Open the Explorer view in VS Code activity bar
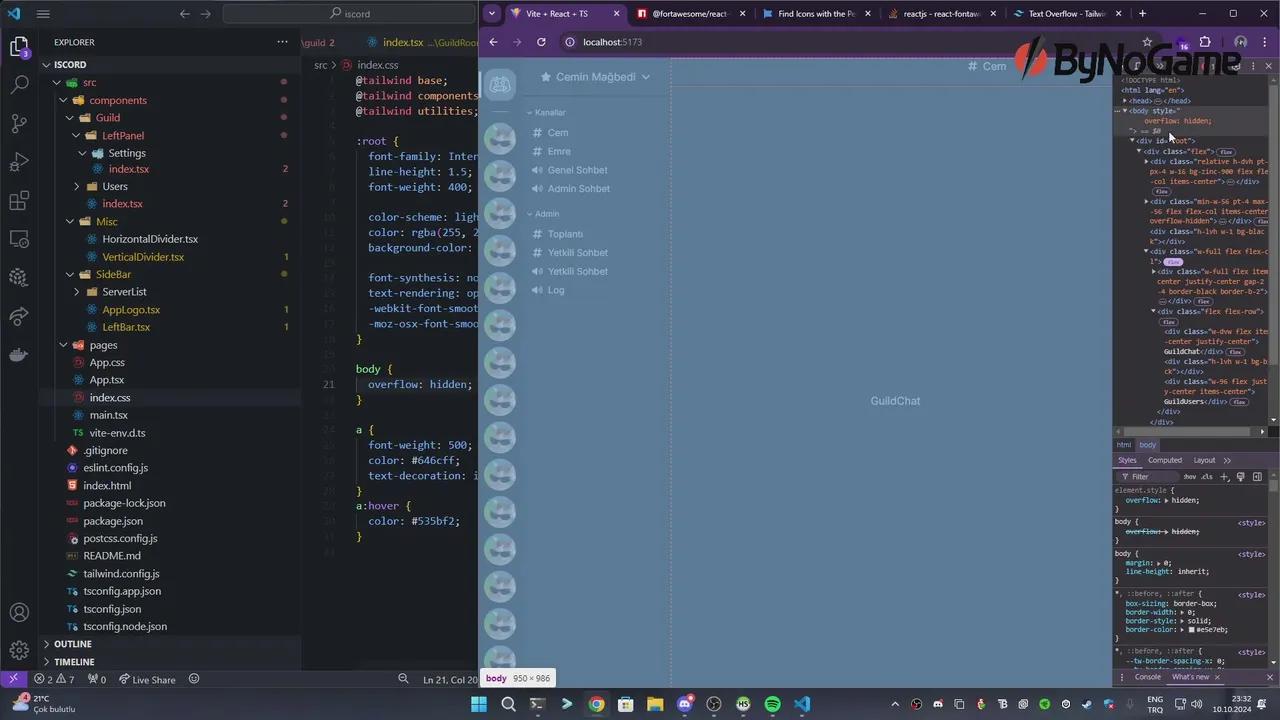This screenshot has width=1280, height=720. click(x=19, y=47)
